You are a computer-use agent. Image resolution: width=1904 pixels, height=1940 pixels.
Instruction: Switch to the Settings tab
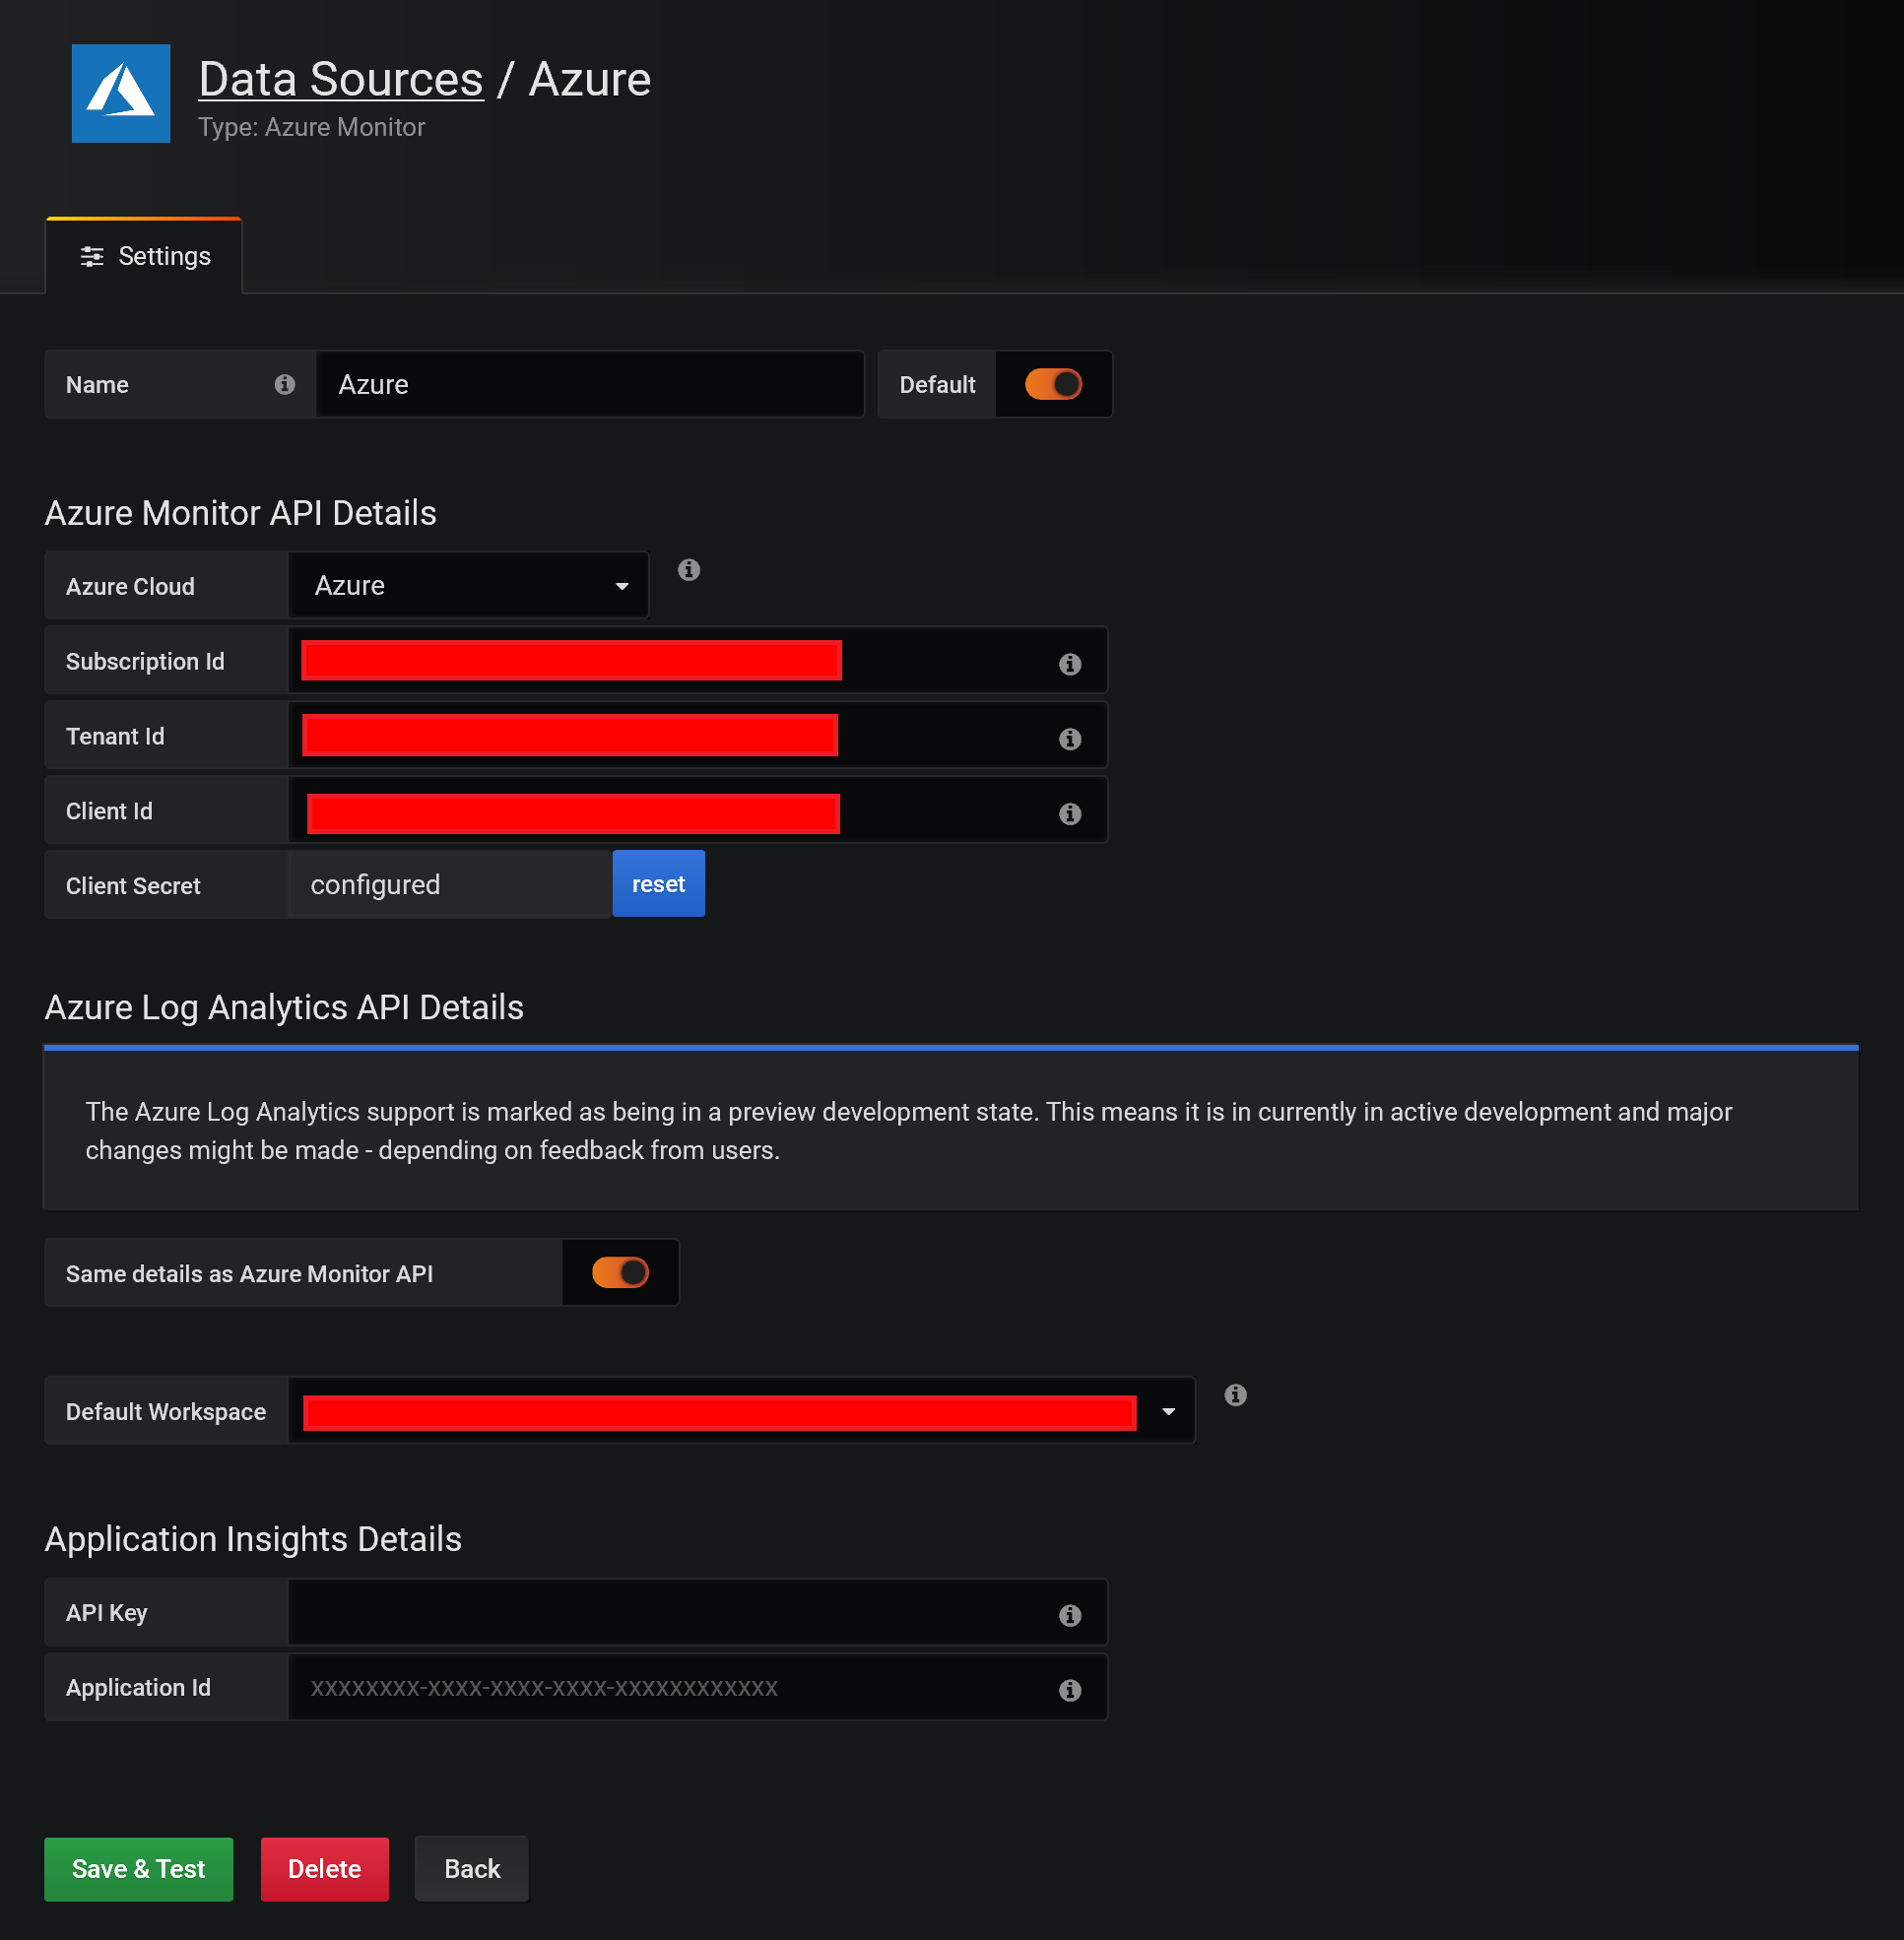(148, 256)
